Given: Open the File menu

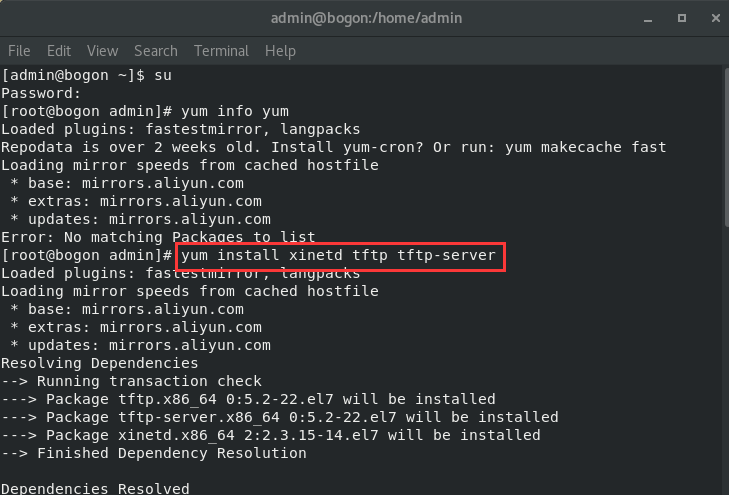Looking at the screenshot, I should point(20,51).
